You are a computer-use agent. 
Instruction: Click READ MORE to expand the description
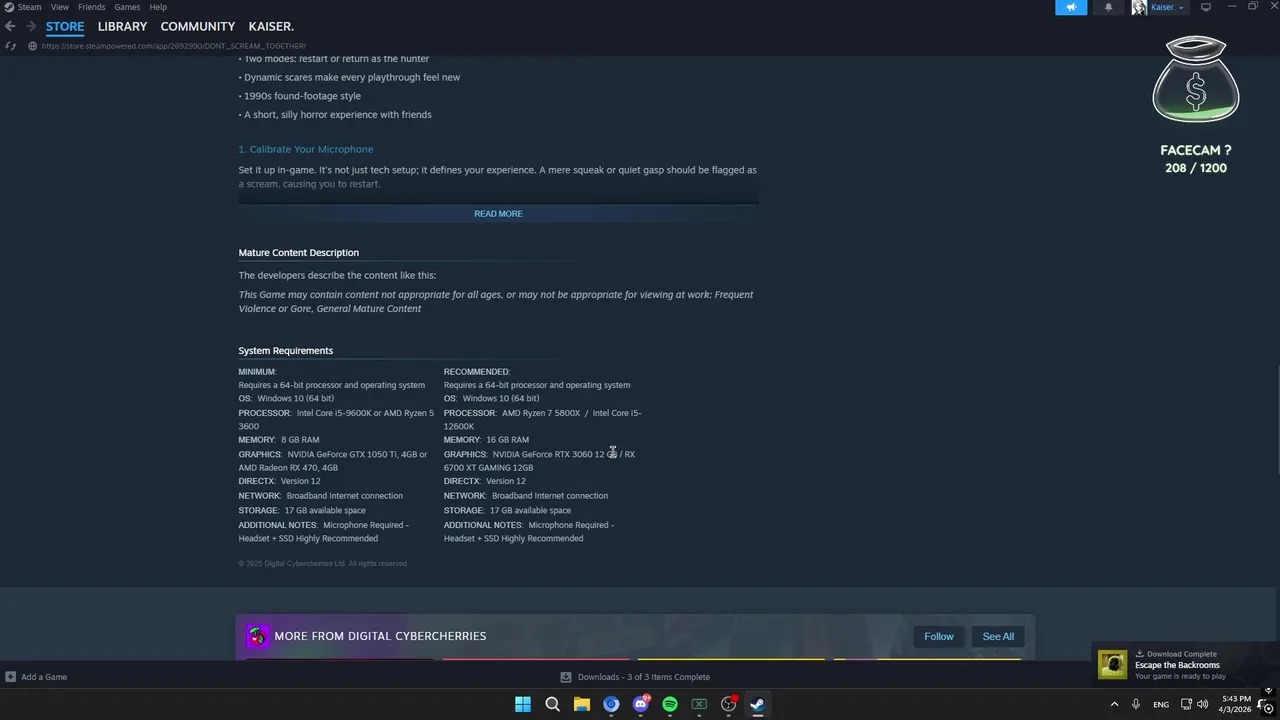point(498,214)
